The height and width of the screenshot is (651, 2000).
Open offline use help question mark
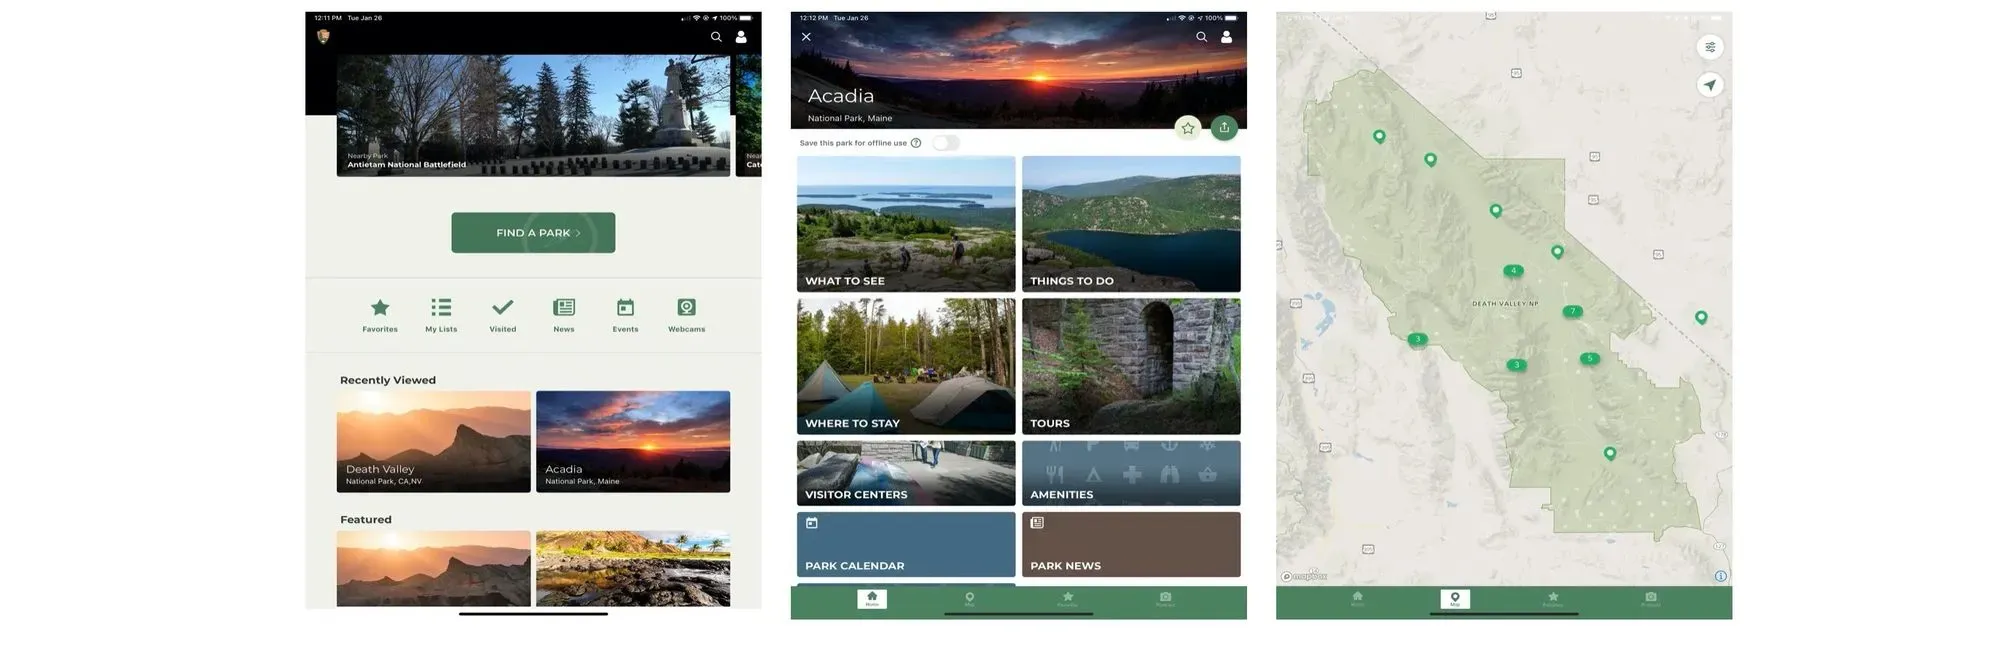[x=916, y=143]
